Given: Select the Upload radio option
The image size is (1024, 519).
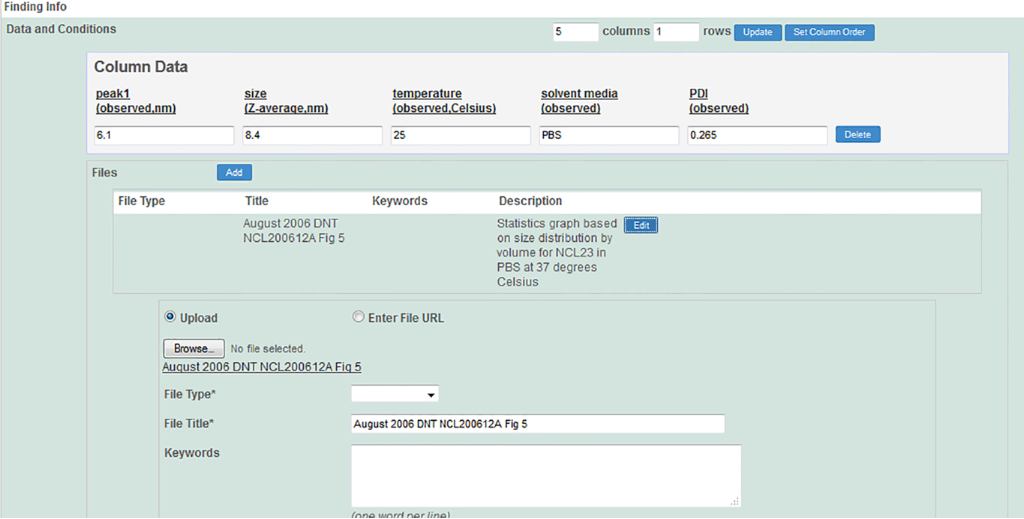Looking at the screenshot, I should (170, 318).
